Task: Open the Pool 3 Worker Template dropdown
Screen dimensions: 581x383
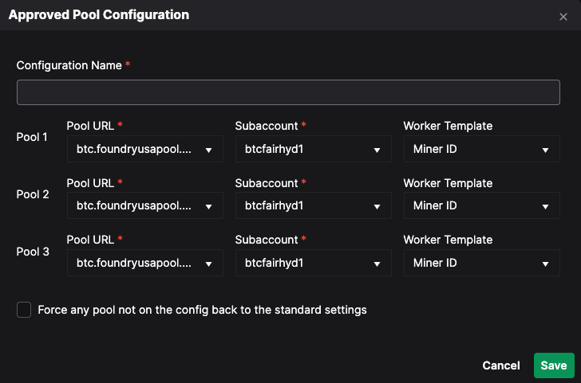Action: (481, 263)
